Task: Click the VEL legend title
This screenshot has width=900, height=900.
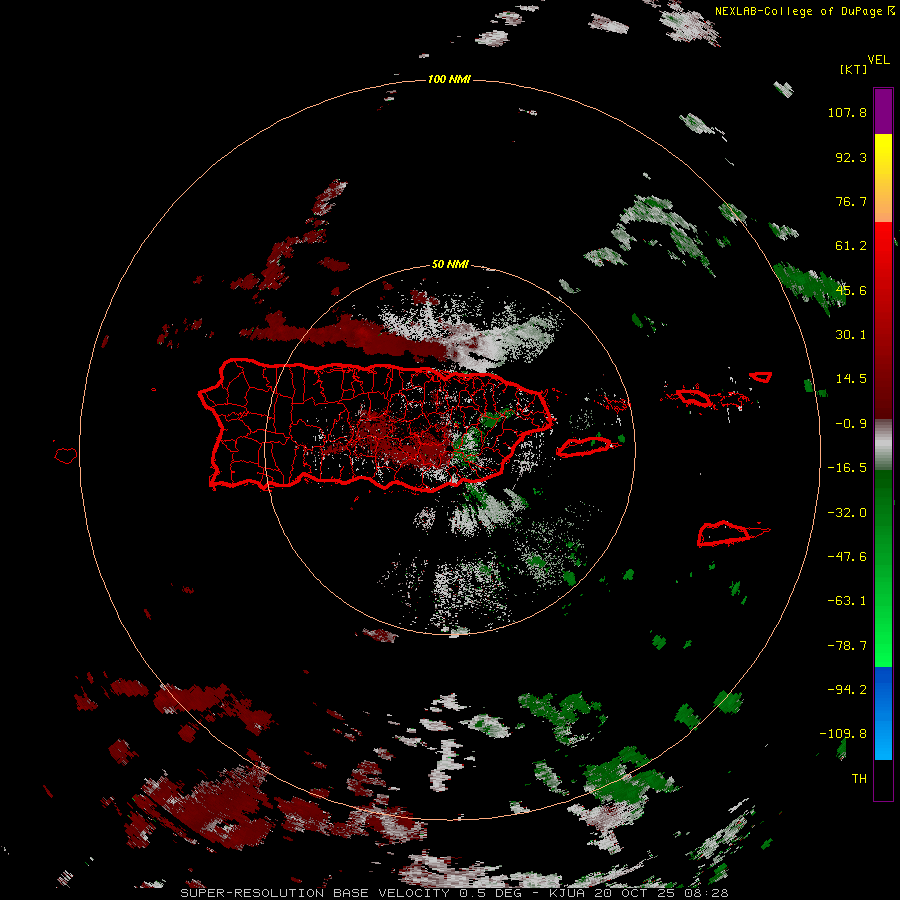Action: (879, 60)
